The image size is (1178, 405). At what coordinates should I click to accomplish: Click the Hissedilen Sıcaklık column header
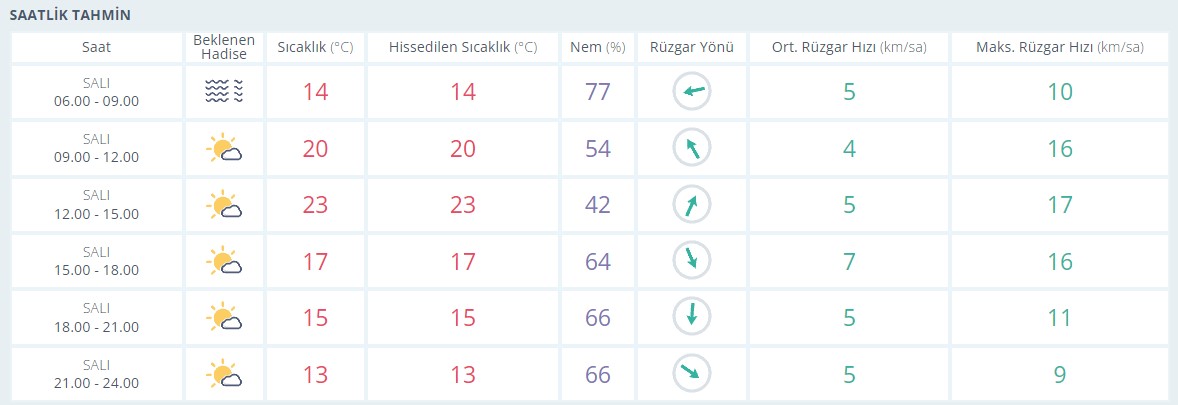(463, 47)
